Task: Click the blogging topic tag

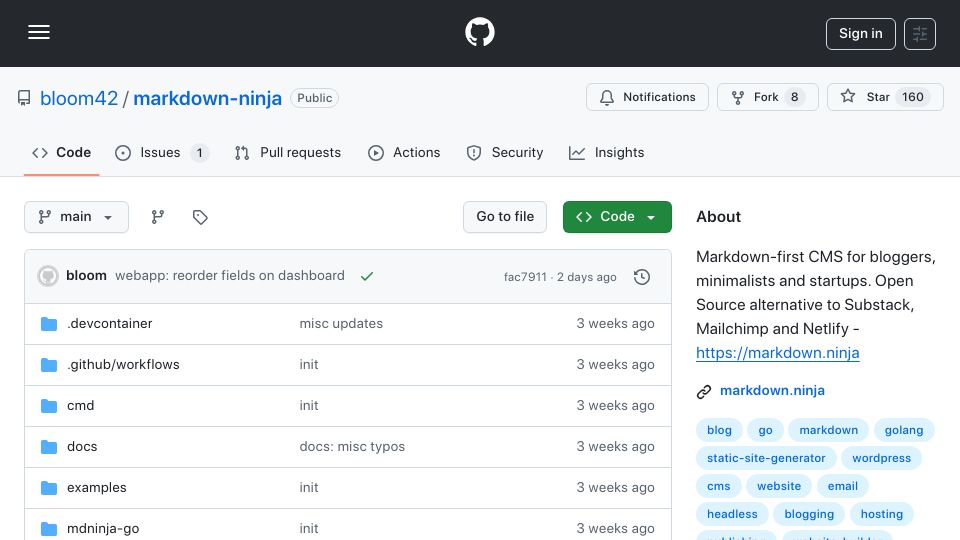Action: 809,514
